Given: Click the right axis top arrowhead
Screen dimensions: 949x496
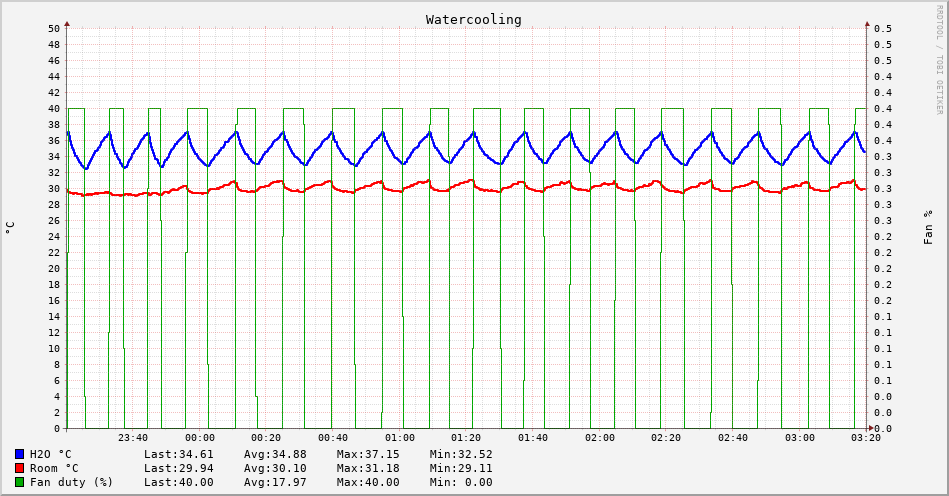Looking at the screenshot, I should pos(867,22).
